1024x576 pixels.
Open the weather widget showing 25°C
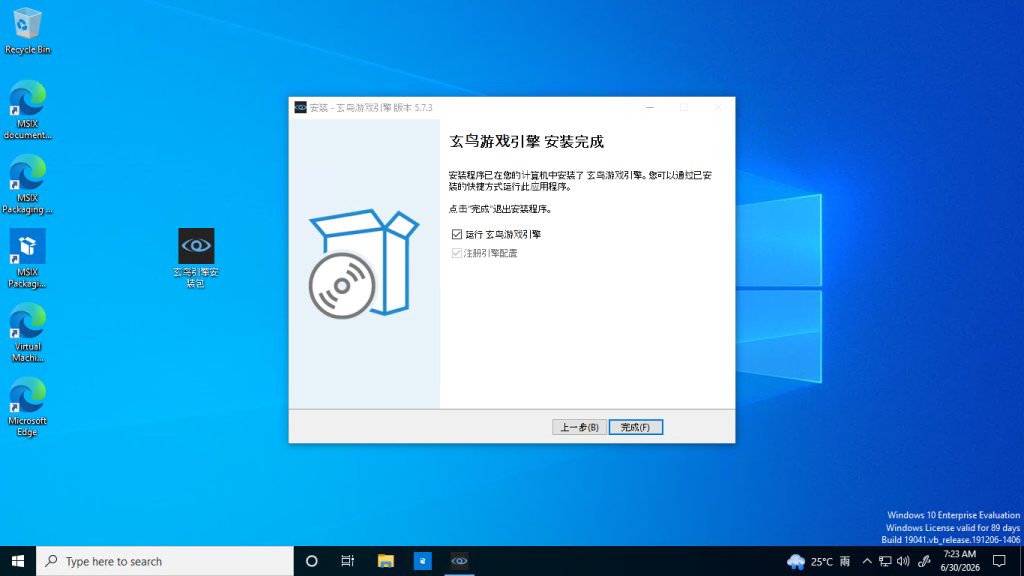coord(818,561)
